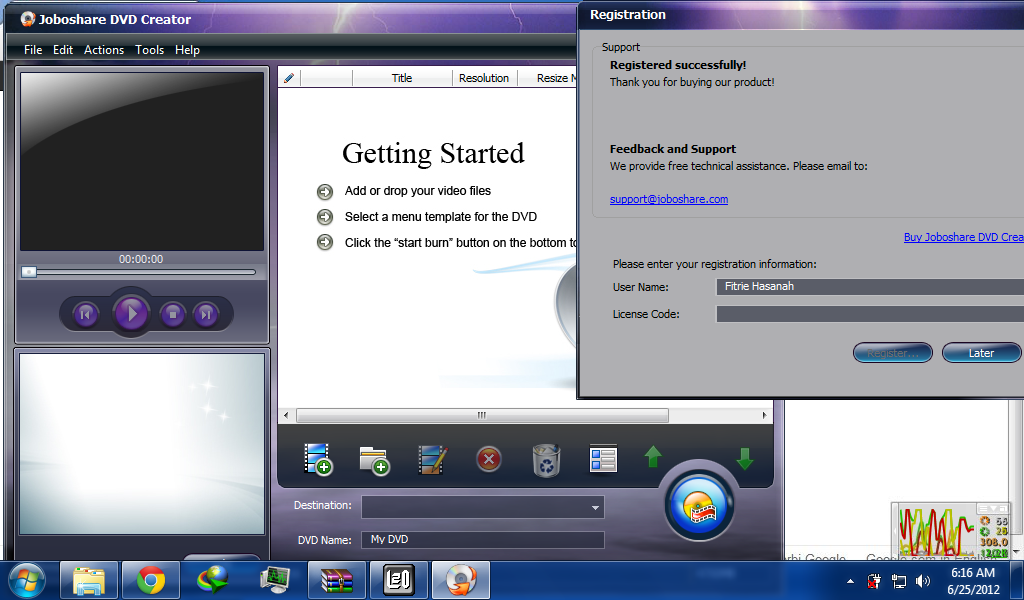Open the support@joboshare.com email link

coord(669,199)
